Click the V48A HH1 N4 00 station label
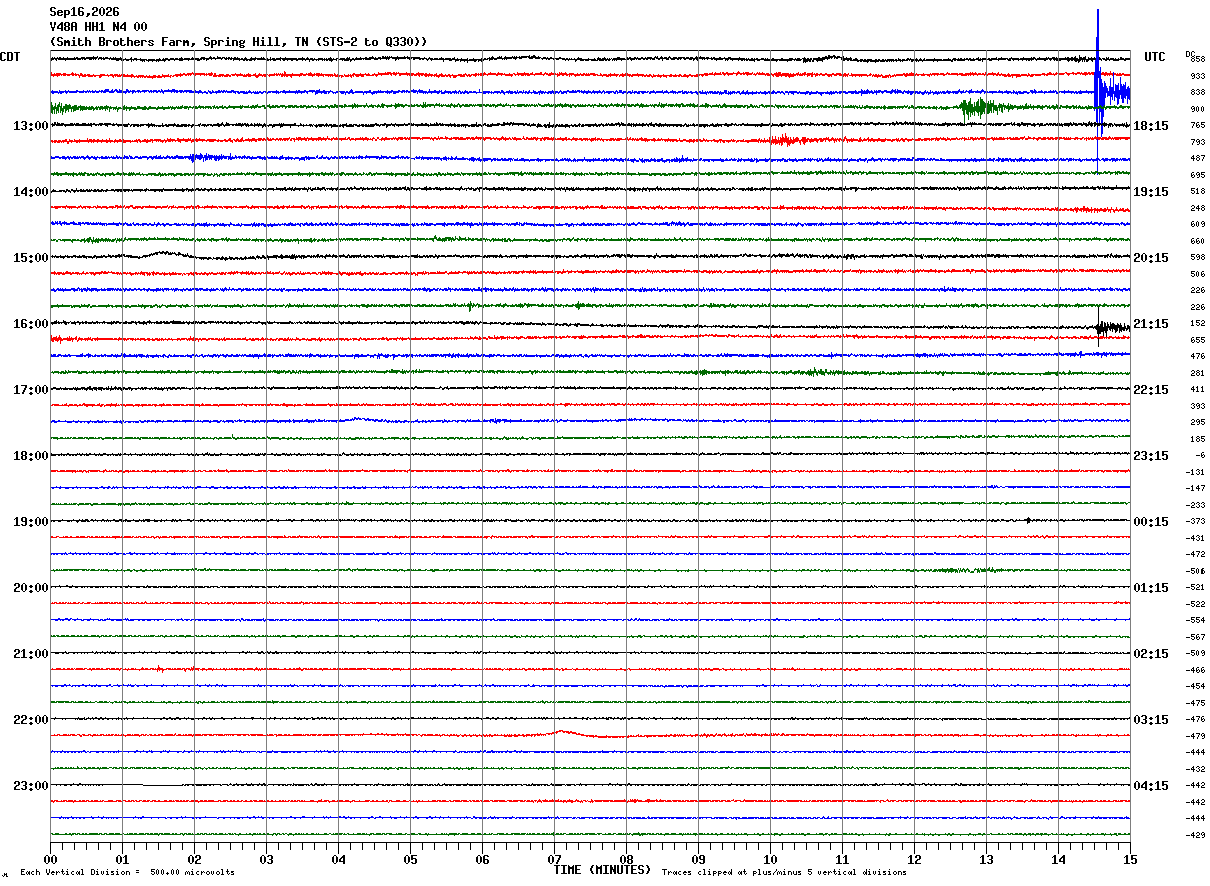This screenshot has height=886, width=1210. pyautogui.click(x=98, y=27)
